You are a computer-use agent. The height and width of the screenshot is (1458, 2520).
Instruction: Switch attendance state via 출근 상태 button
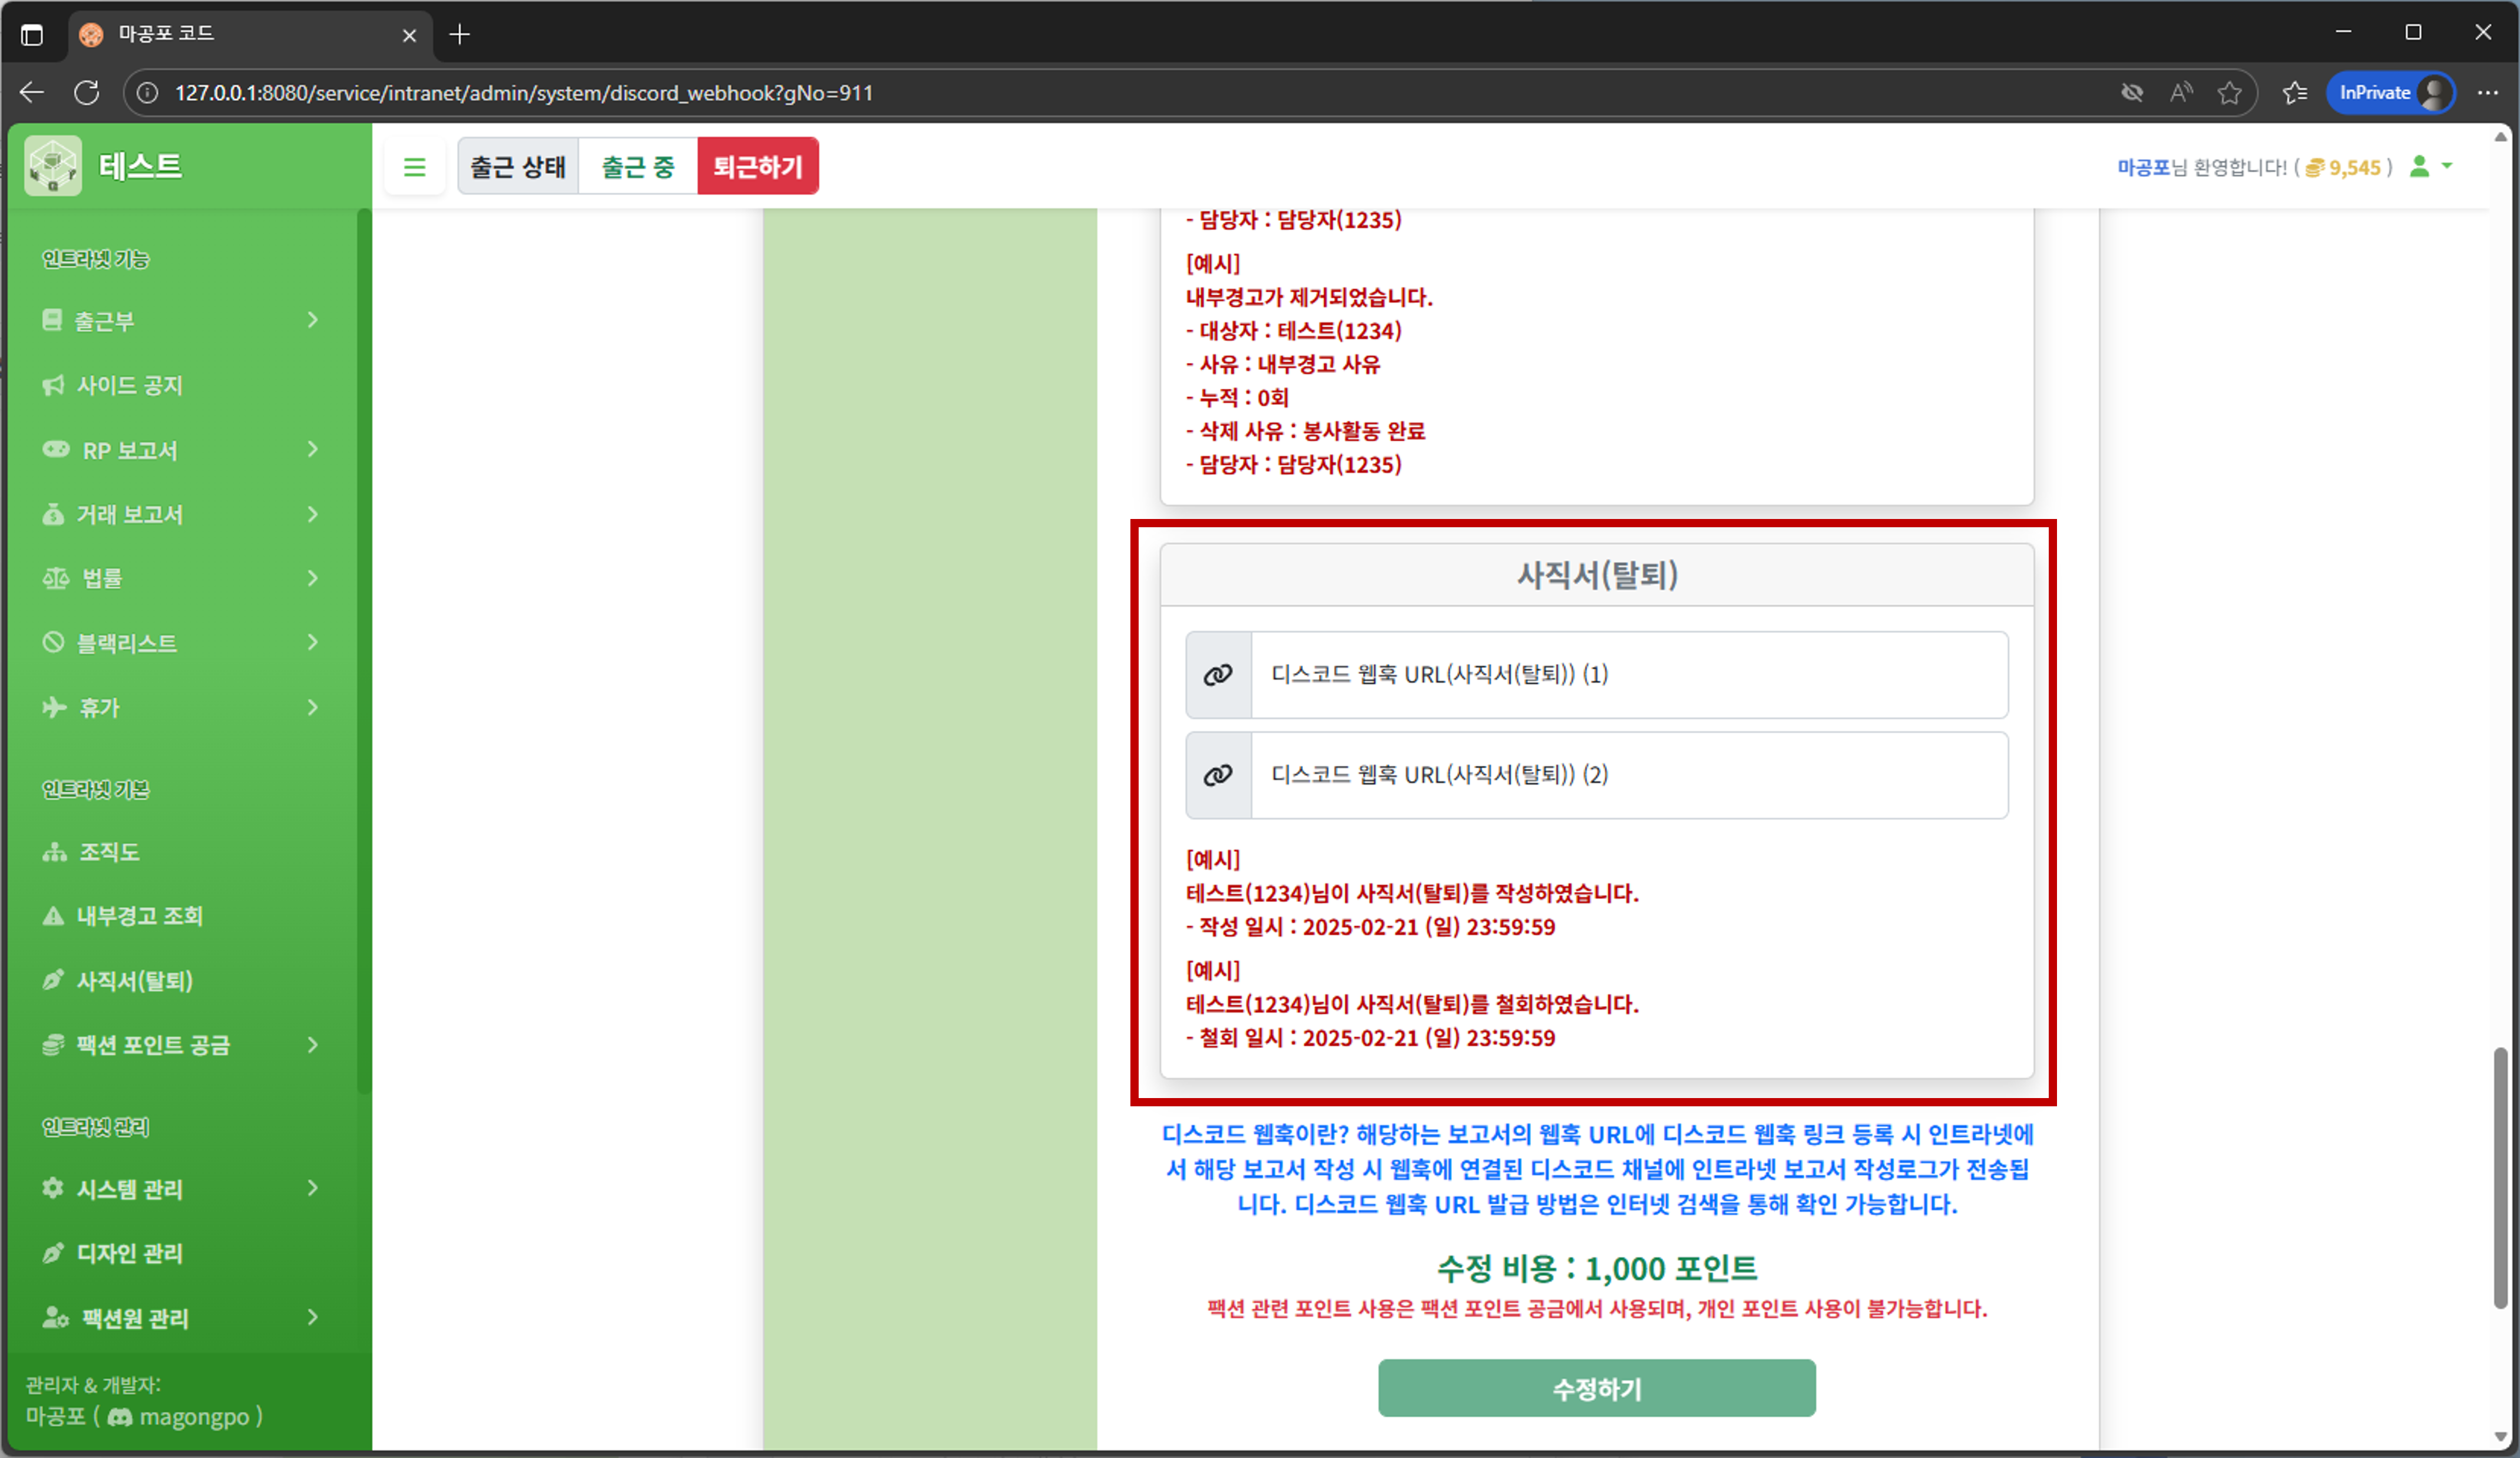(517, 166)
